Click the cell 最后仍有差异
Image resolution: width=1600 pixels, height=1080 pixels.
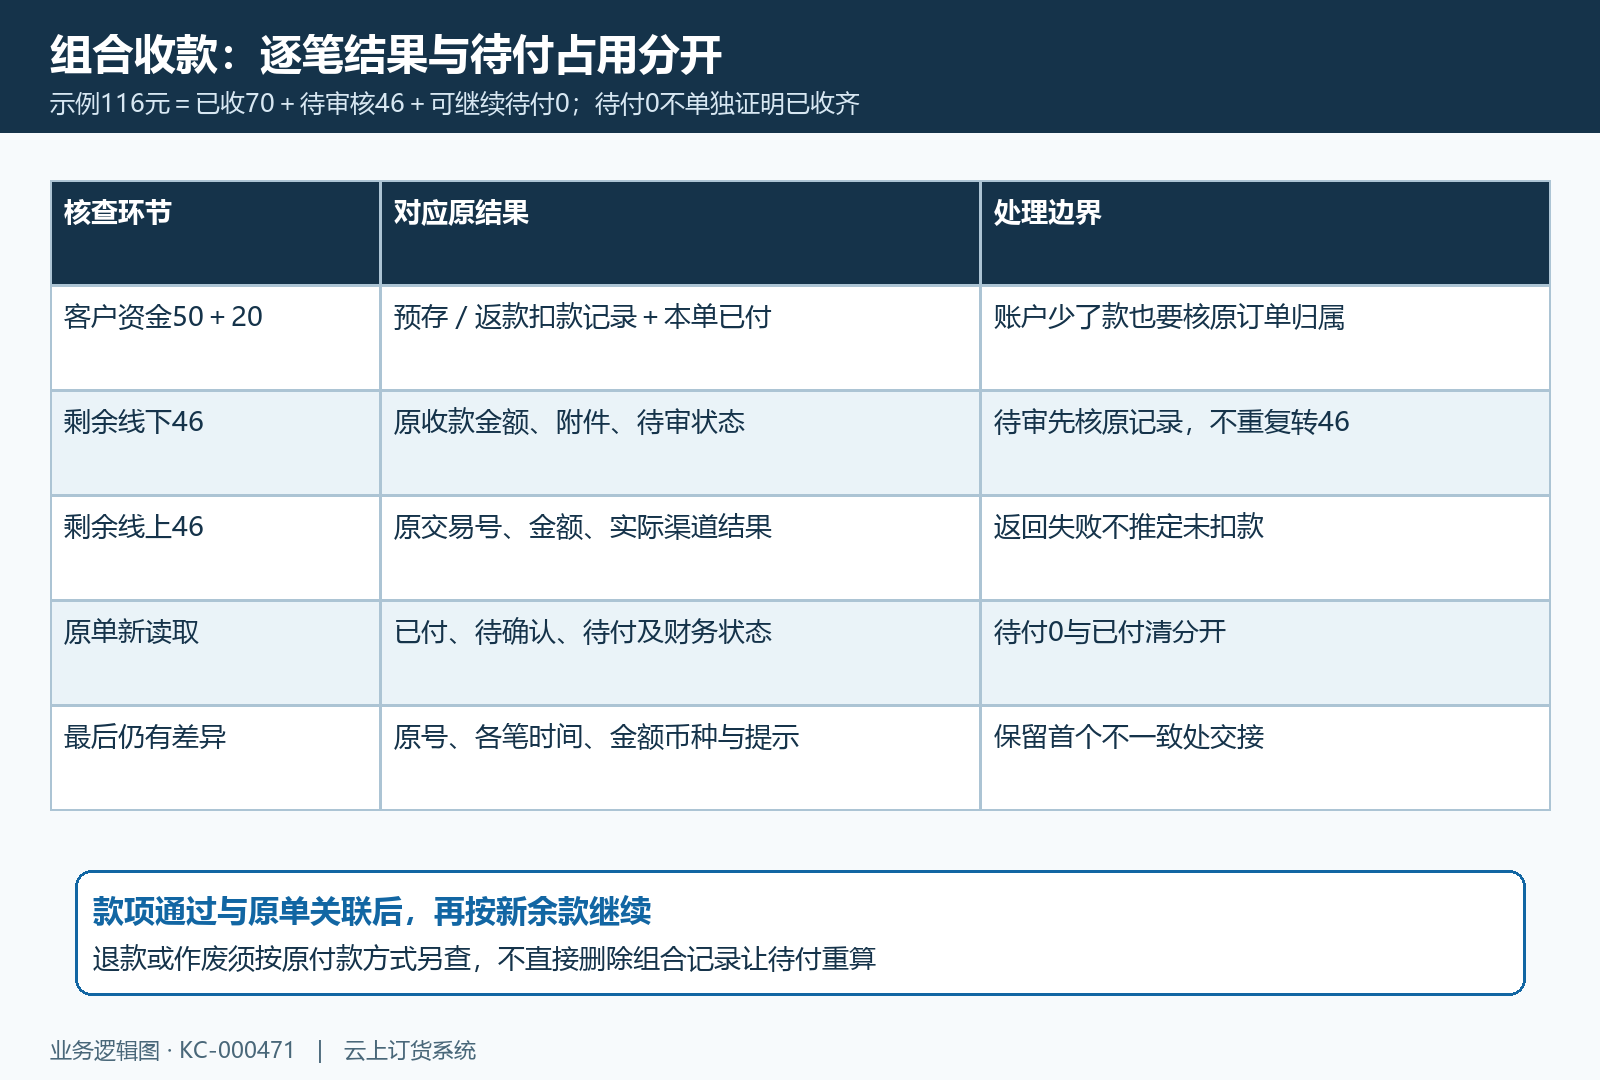pos(215,758)
